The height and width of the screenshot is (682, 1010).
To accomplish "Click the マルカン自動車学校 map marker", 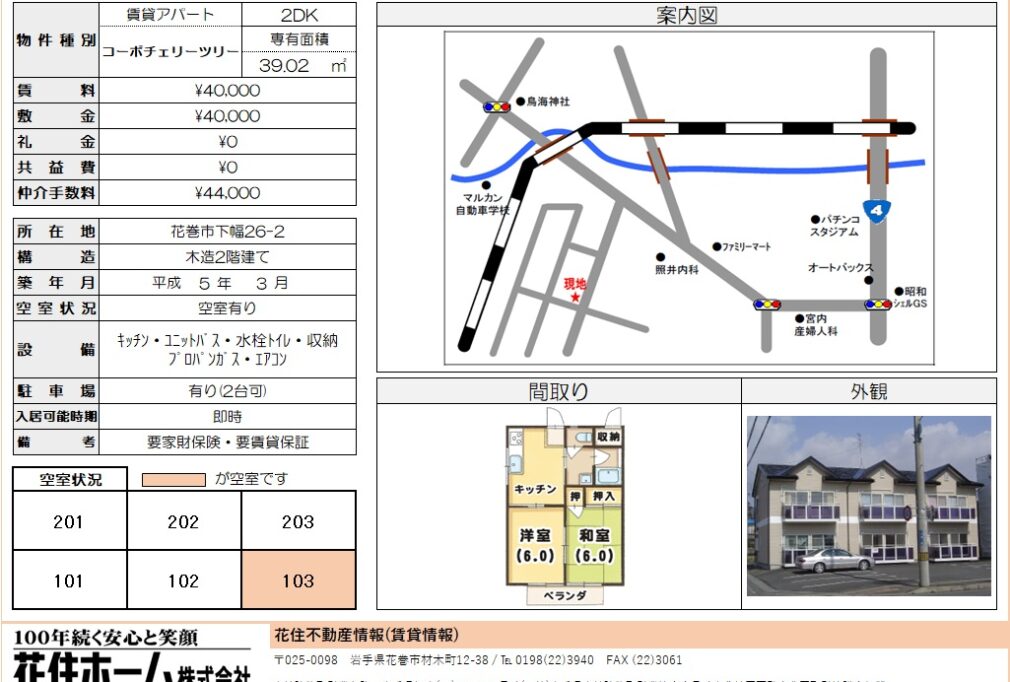I will 486,185.
